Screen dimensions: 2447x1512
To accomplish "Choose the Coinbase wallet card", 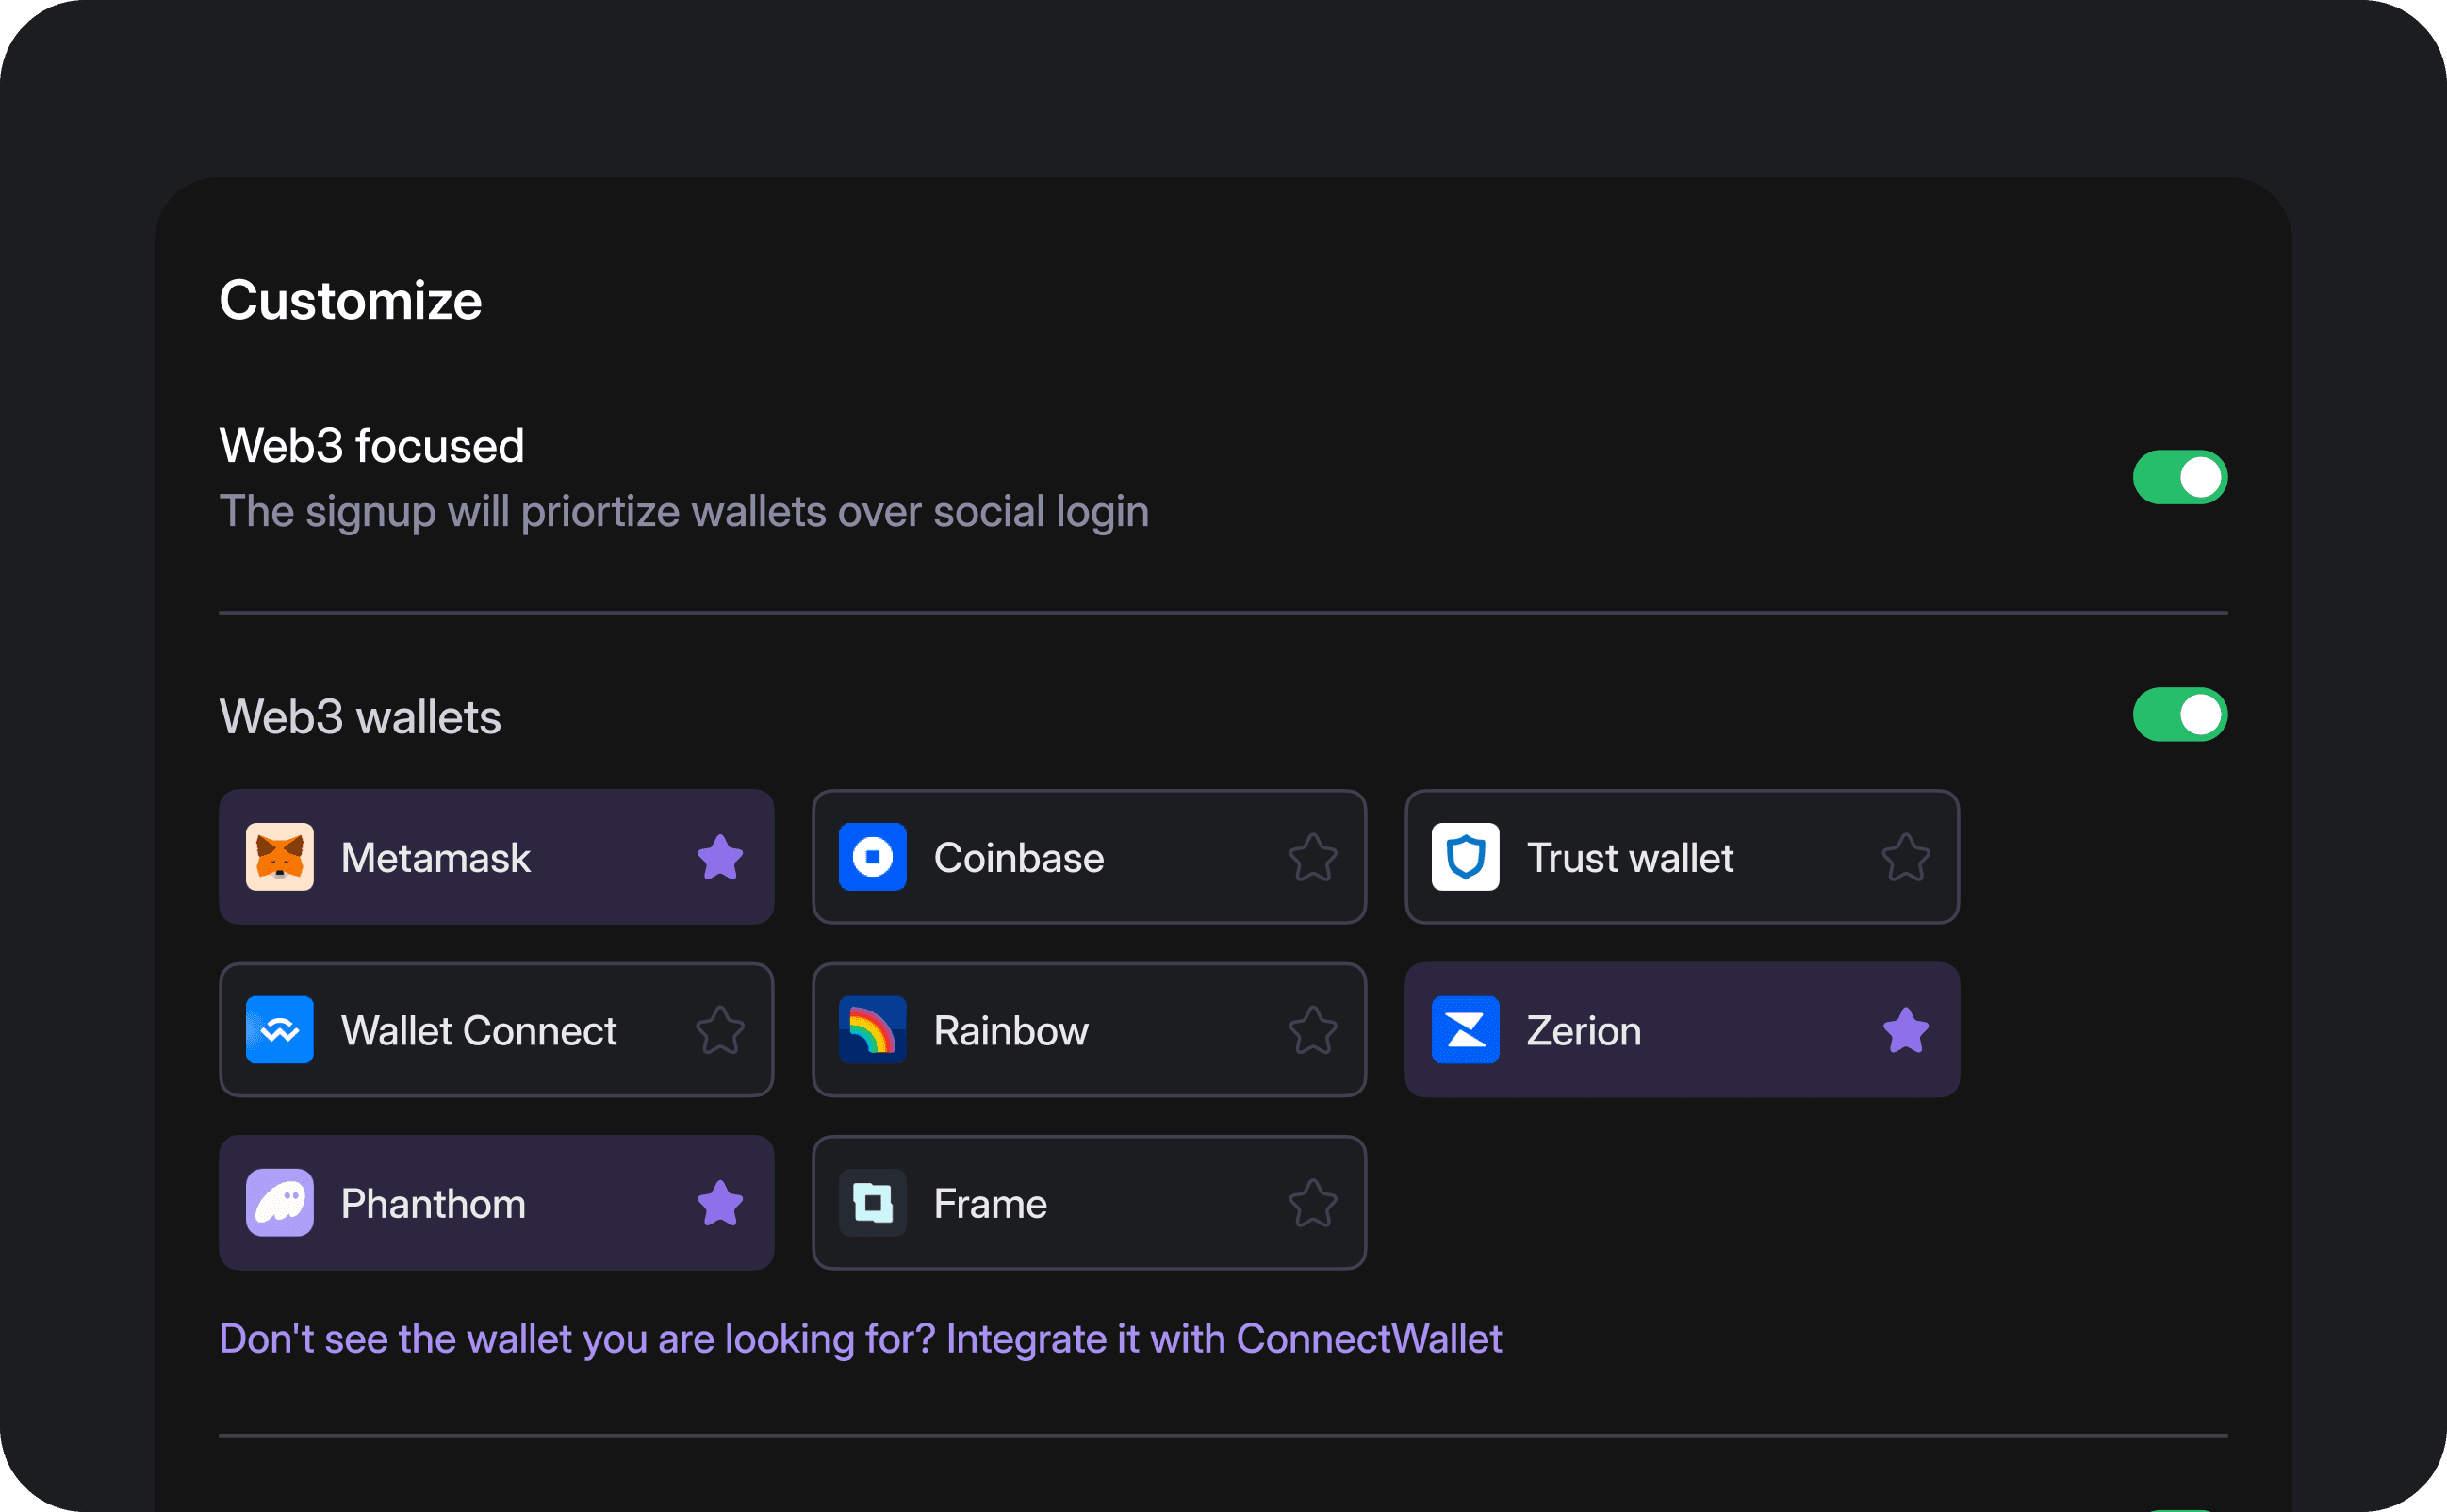I will 1090,857.
